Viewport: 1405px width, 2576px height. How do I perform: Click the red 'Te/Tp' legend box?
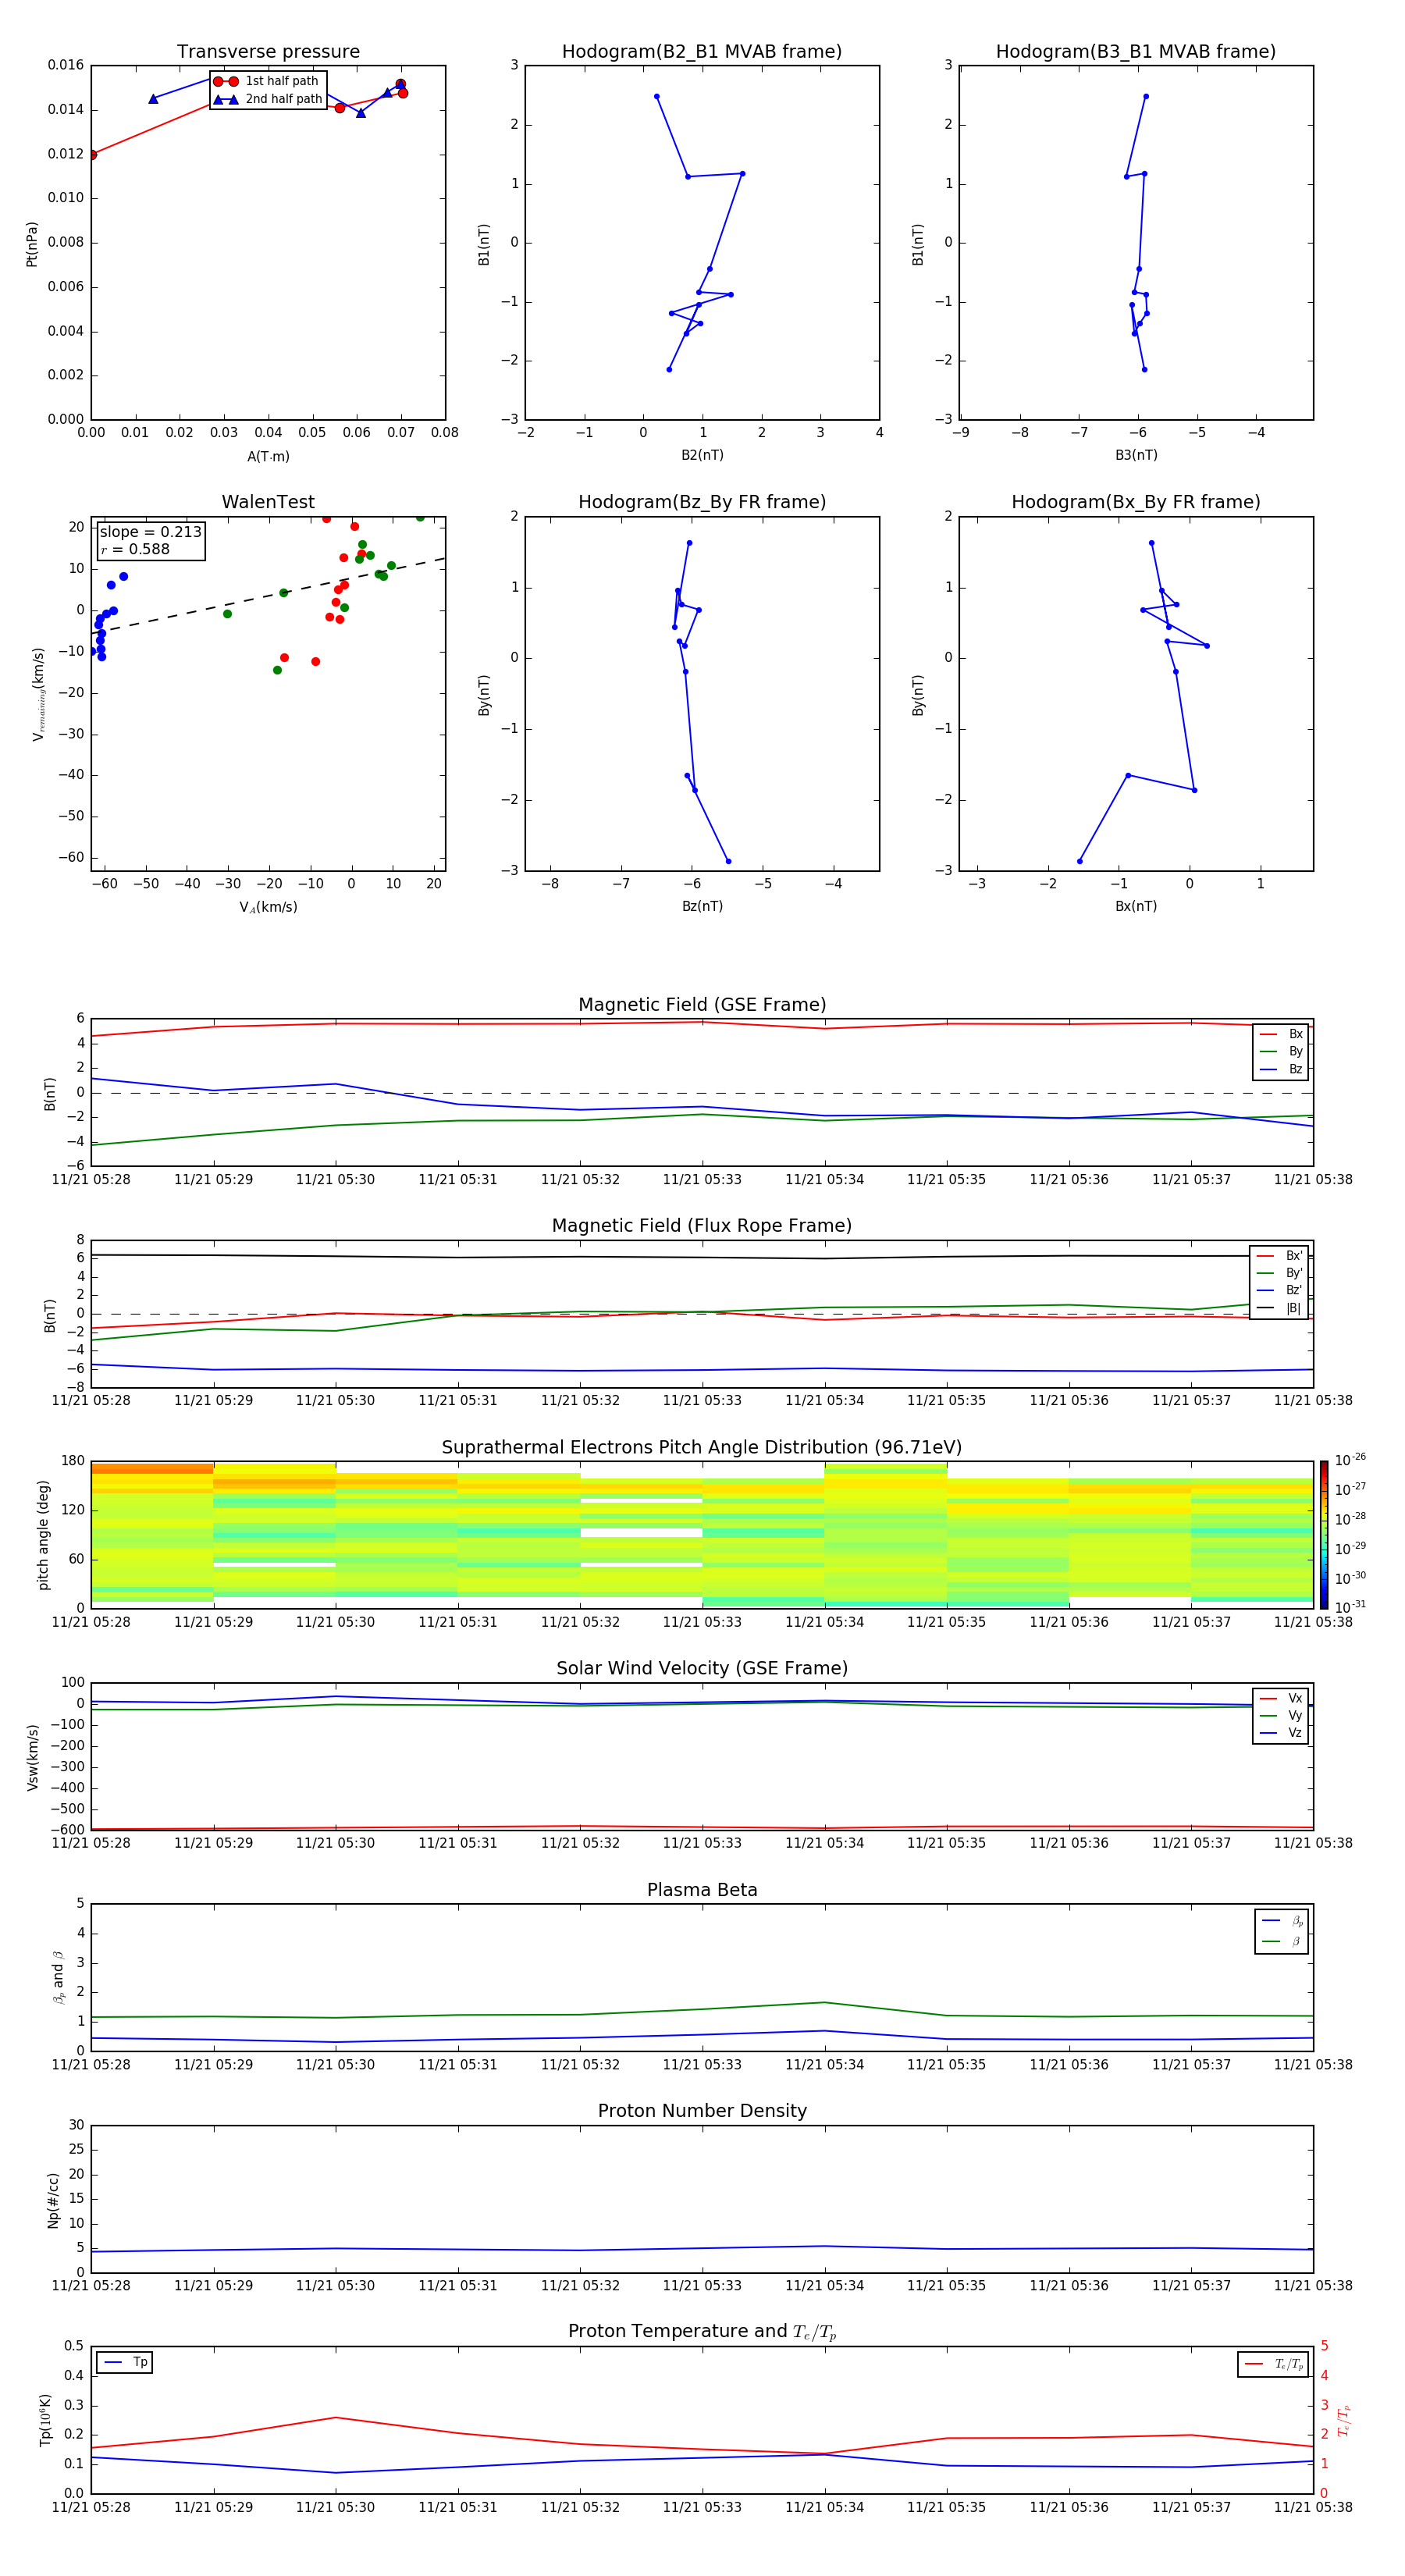click(1273, 2364)
